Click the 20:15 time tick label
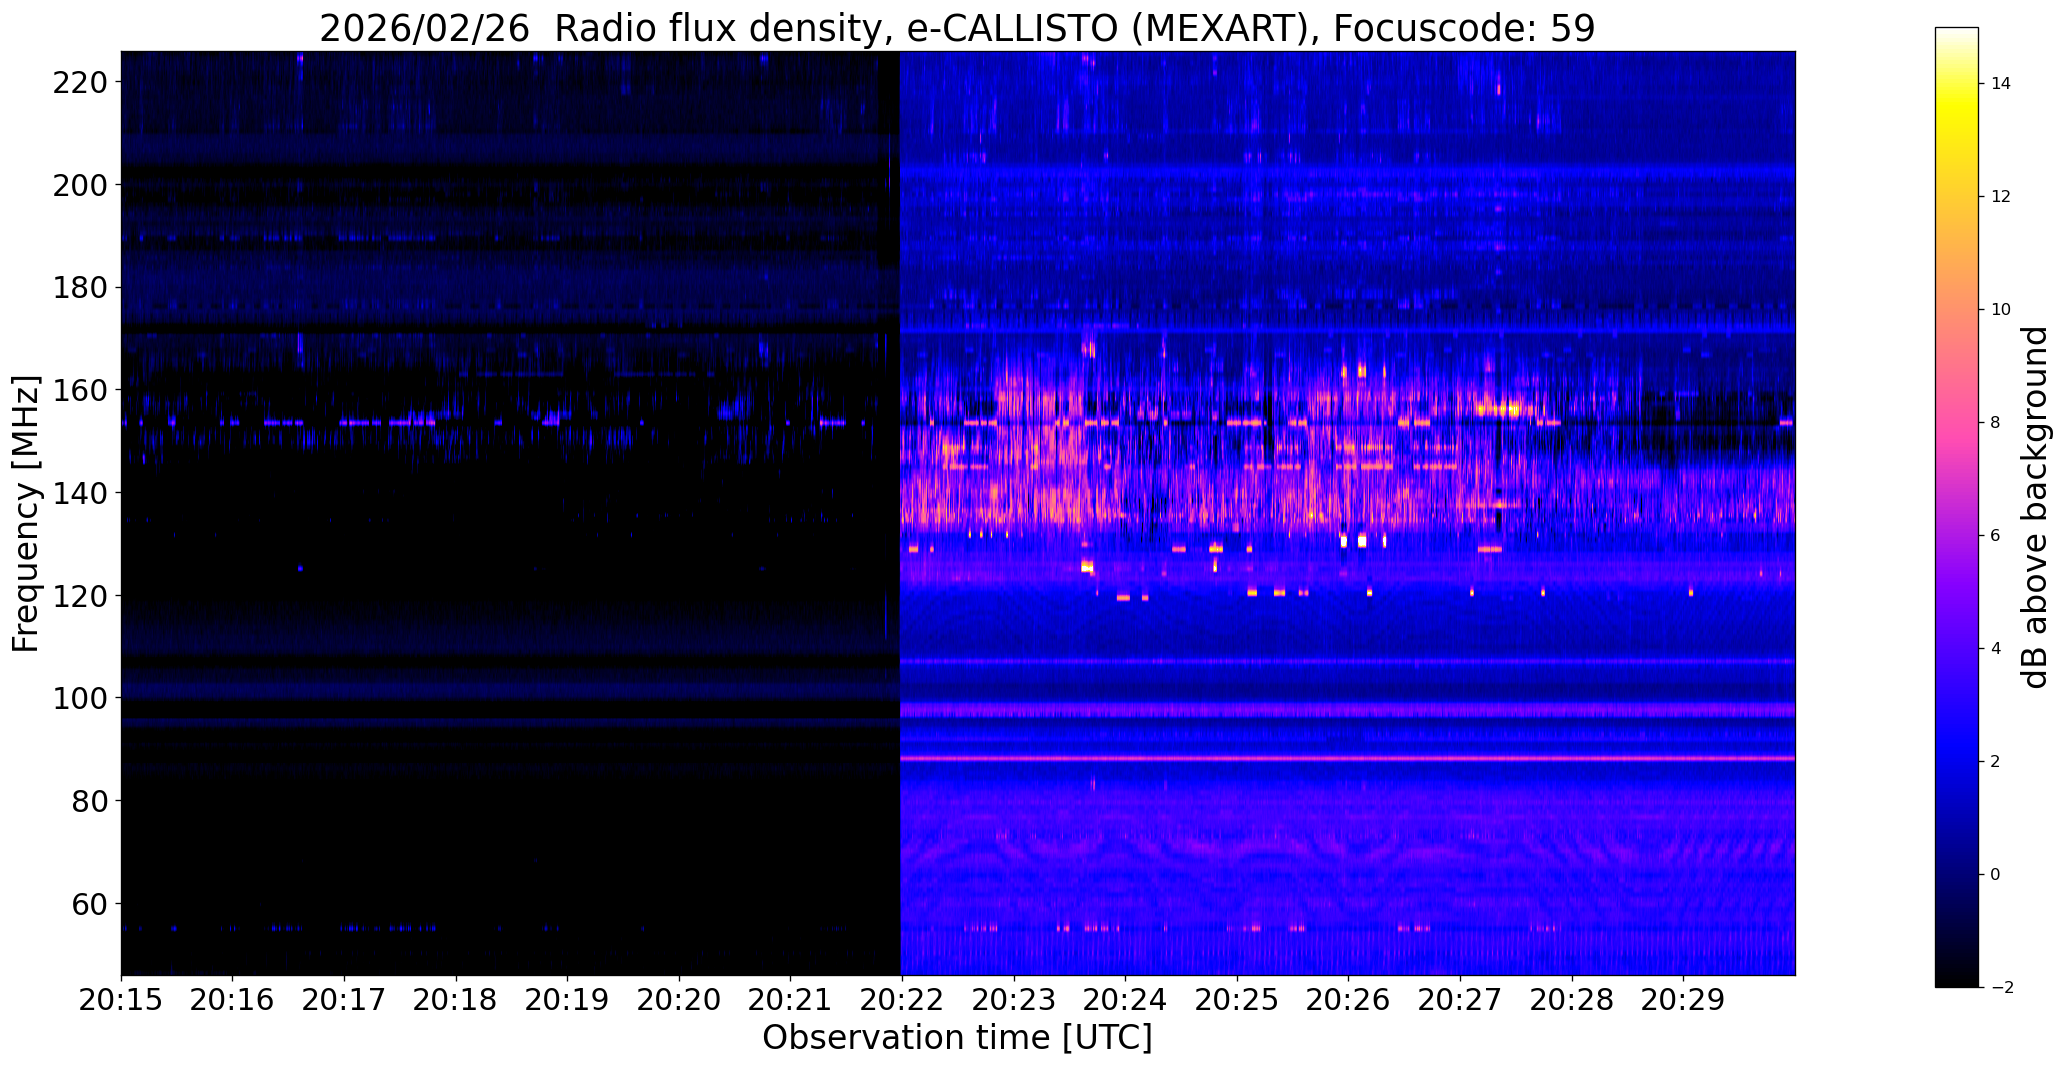This screenshot has height=1067, width=2066. [x=121, y=1001]
